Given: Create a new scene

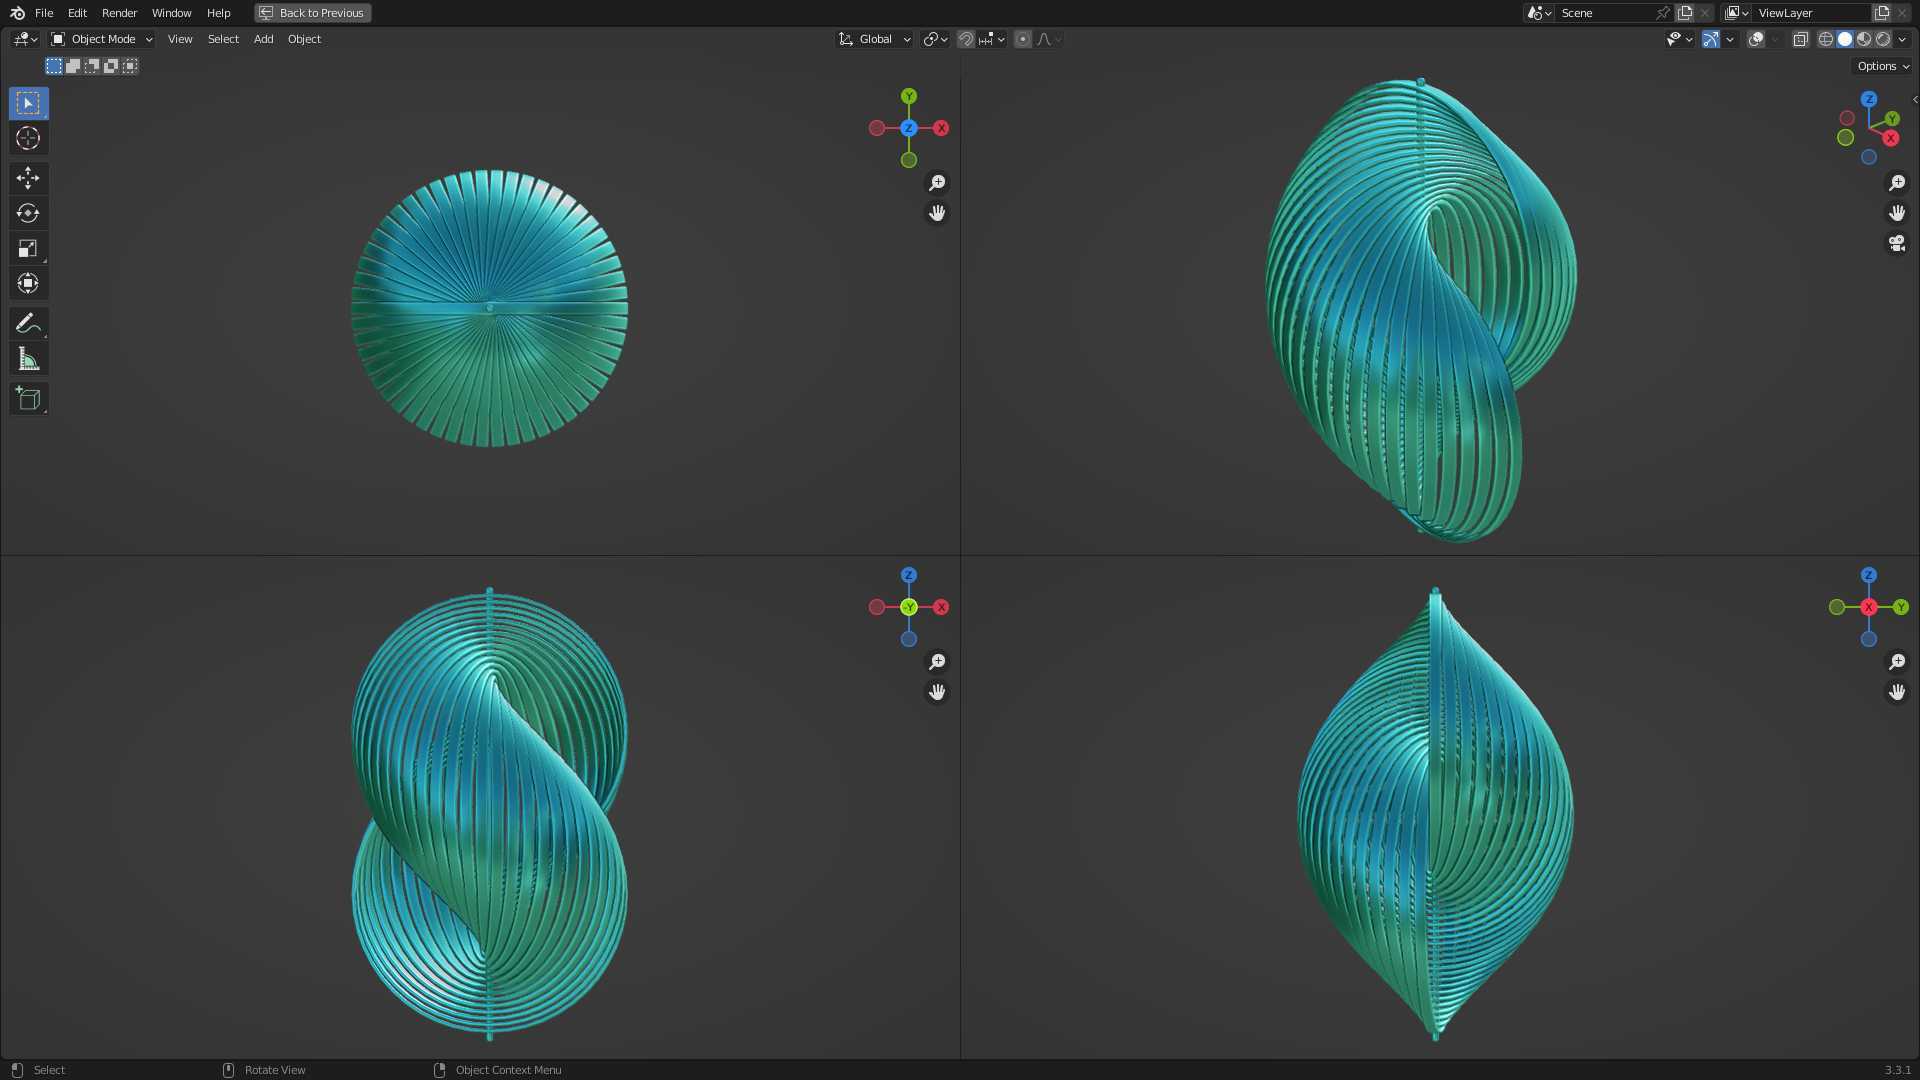Looking at the screenshot, I should coord(1685,13).
